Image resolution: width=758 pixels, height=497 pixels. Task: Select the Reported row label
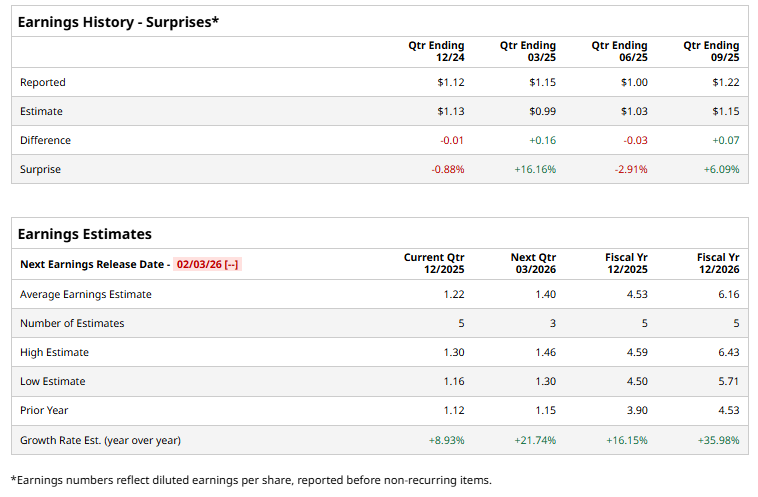(x=43, y=82)
